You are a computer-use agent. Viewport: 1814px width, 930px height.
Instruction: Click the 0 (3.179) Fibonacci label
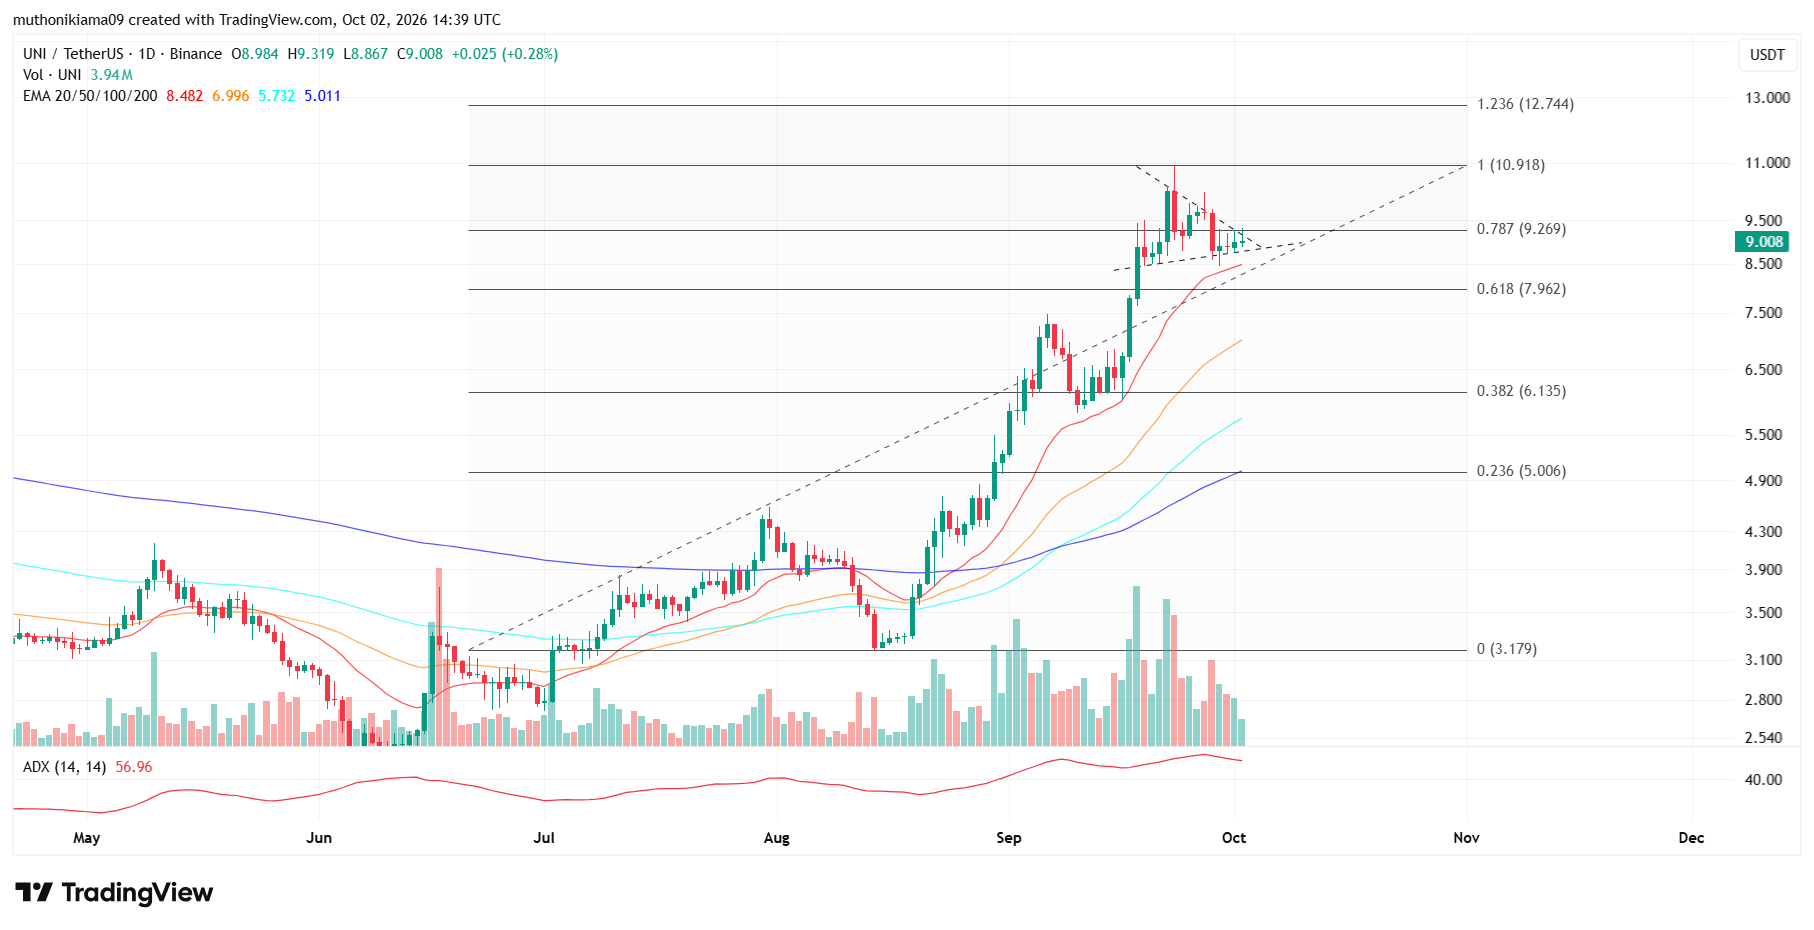(x=1506, y=649)
